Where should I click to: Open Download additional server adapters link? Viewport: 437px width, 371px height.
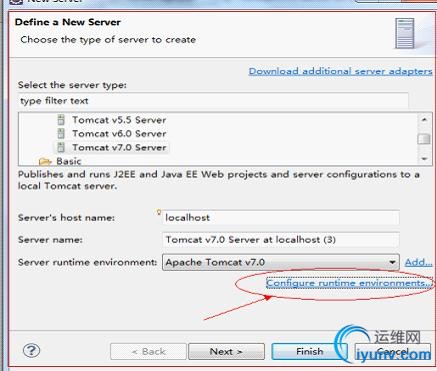point(340,71)
